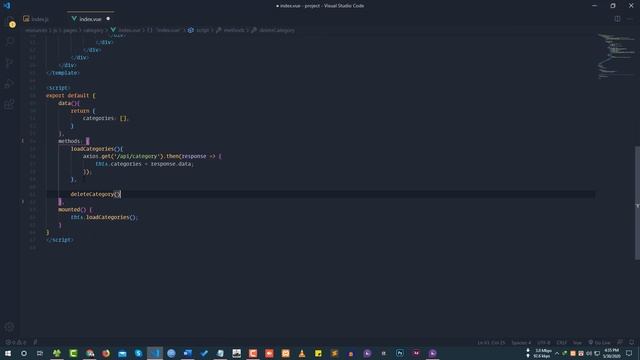The width and height of the screenshot is (640, 360).
Task: Click the closing '</script>' tag
Action: (60, 240)
